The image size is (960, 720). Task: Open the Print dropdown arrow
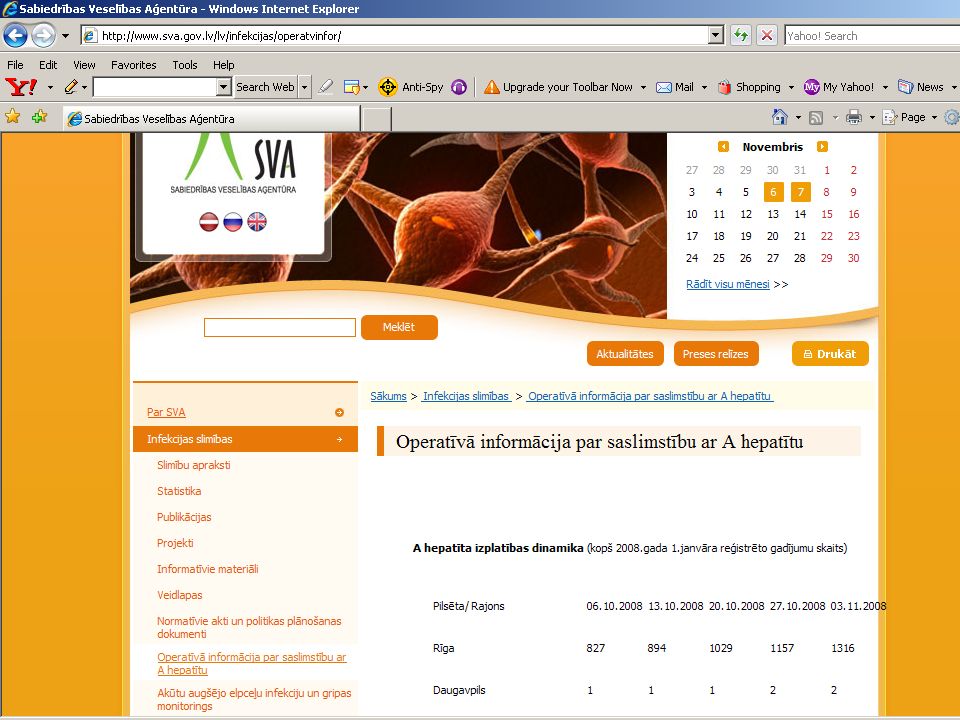pyautogui.click(x=872, y=117)
